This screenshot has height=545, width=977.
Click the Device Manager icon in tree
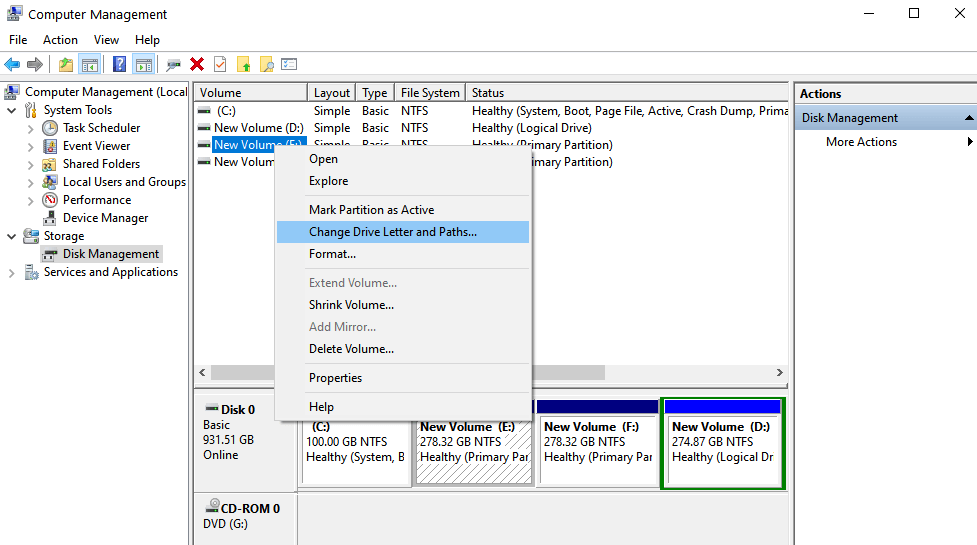[x=50, y=218]
